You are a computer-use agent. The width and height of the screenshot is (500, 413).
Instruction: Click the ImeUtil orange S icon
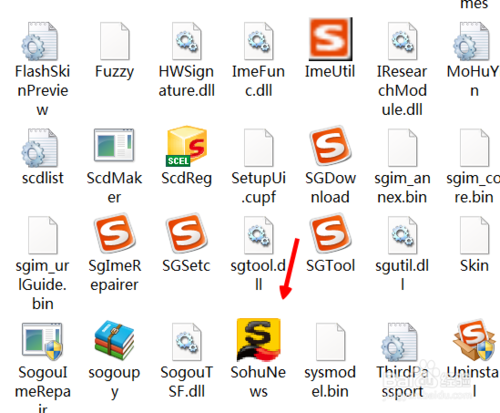[330, 39]
